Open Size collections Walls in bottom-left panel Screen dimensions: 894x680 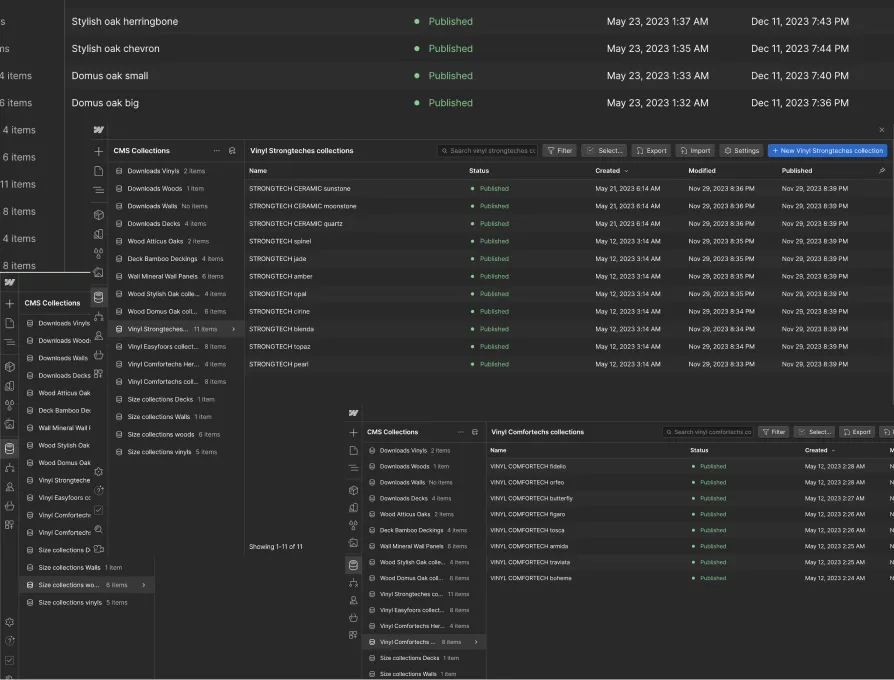coord(87,568)
